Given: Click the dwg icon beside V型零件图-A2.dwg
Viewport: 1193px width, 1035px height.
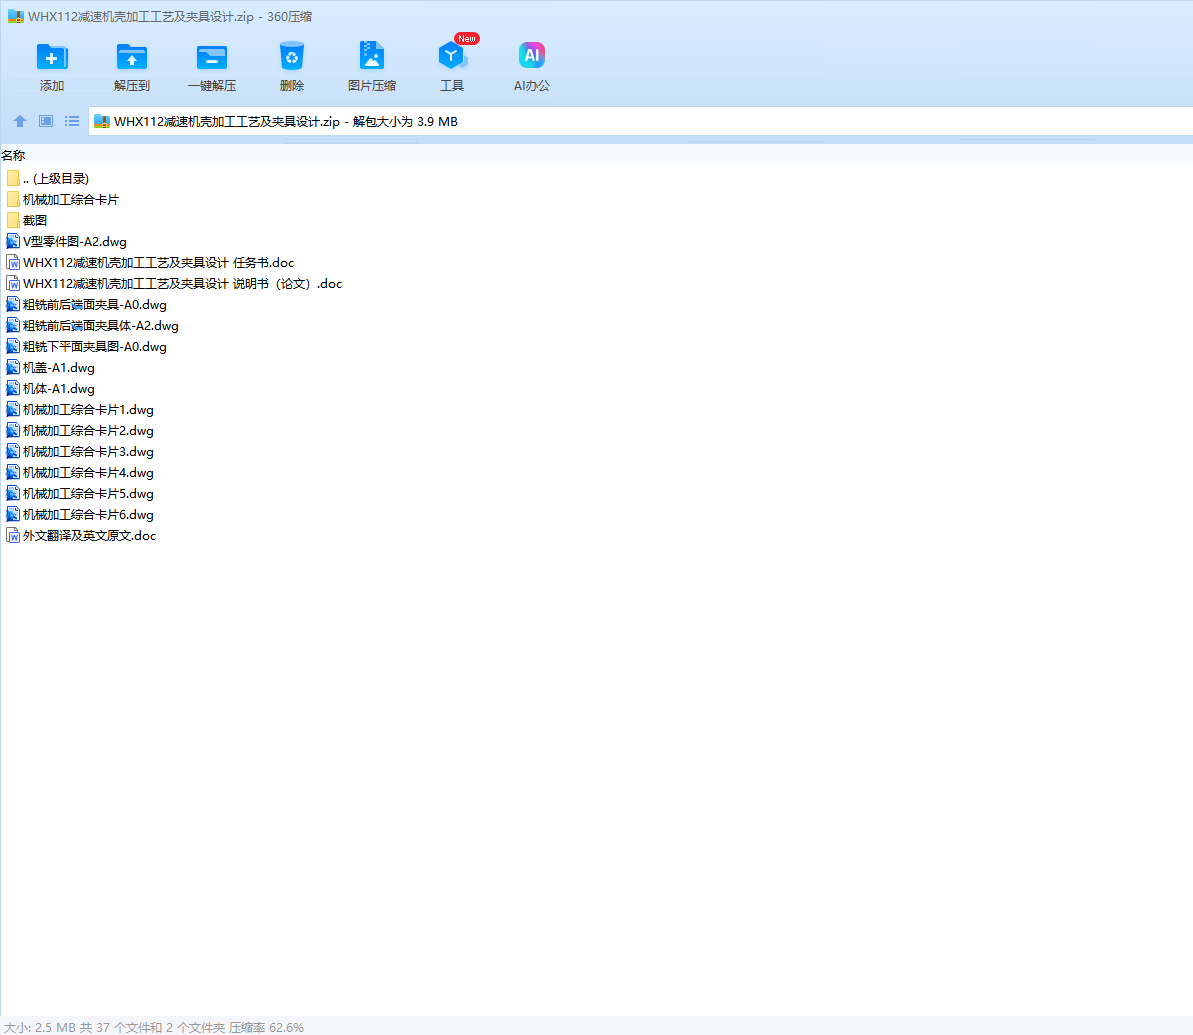Looking at the screenshot, I should click(13, 241).
